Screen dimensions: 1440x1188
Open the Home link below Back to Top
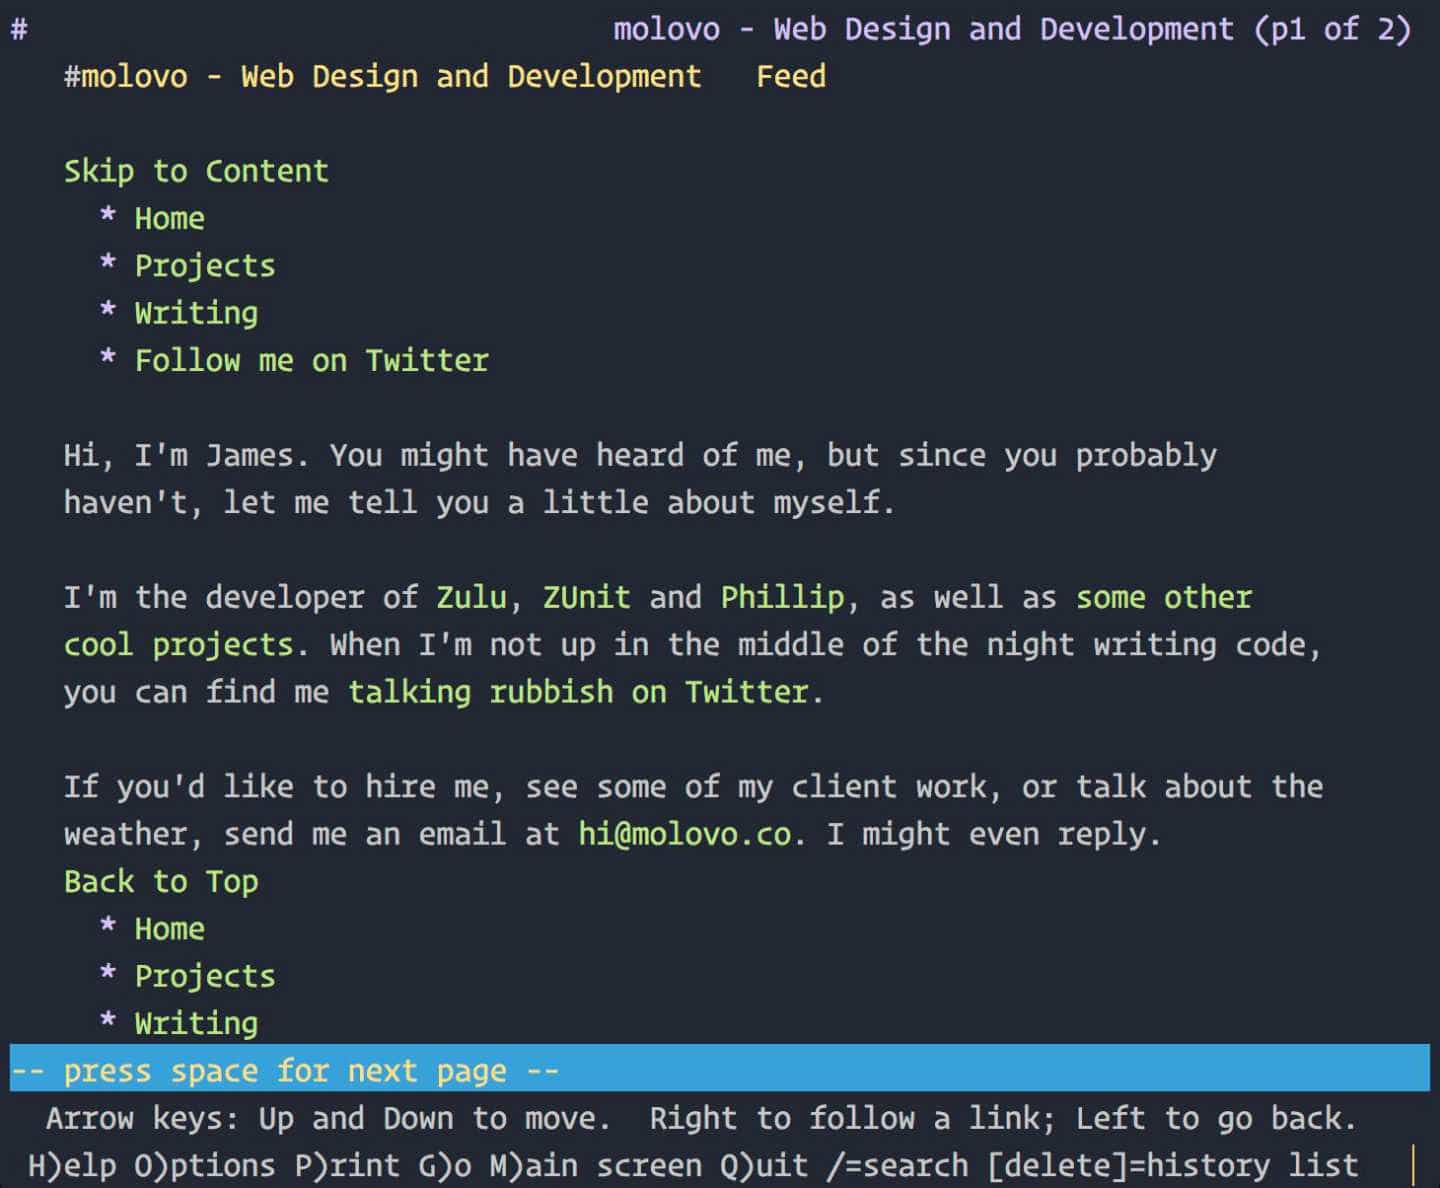pyautogui.click(x=169, y=929)
